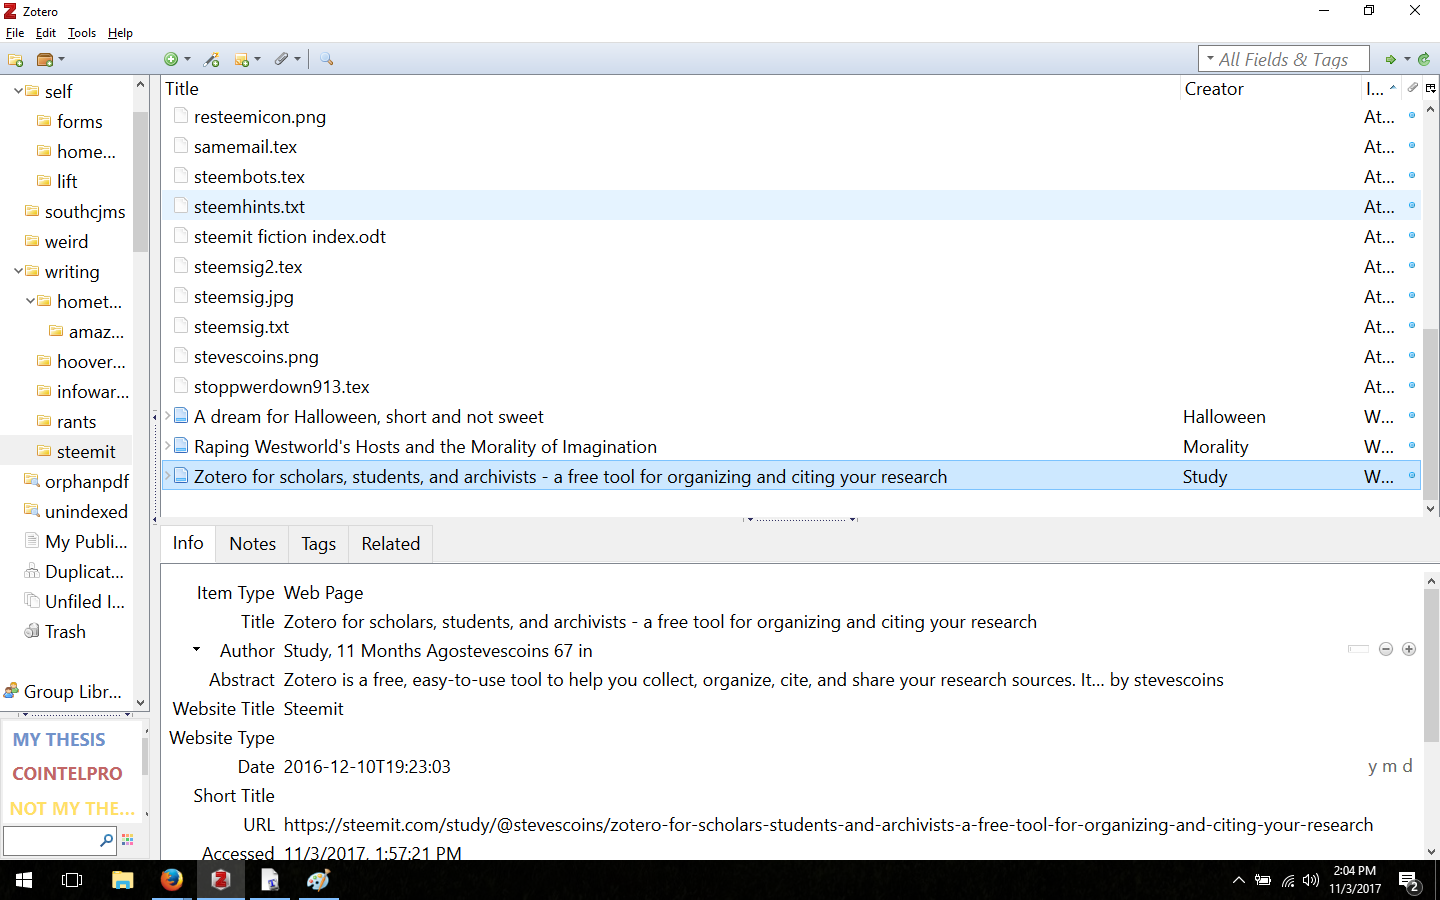Select the 'rants' collection
Viewport: 1440px width, 900px height.
point(66,421)
